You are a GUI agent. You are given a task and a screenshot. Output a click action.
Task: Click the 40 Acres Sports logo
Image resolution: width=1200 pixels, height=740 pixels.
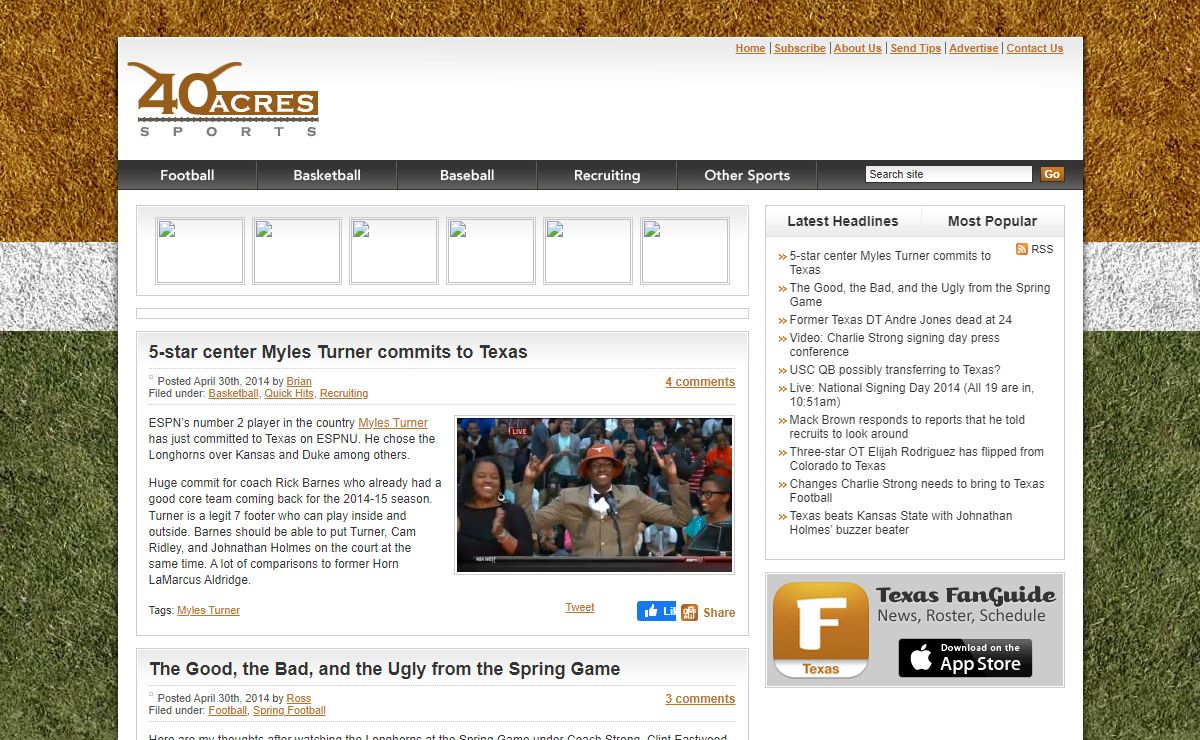tap(223, 99)
